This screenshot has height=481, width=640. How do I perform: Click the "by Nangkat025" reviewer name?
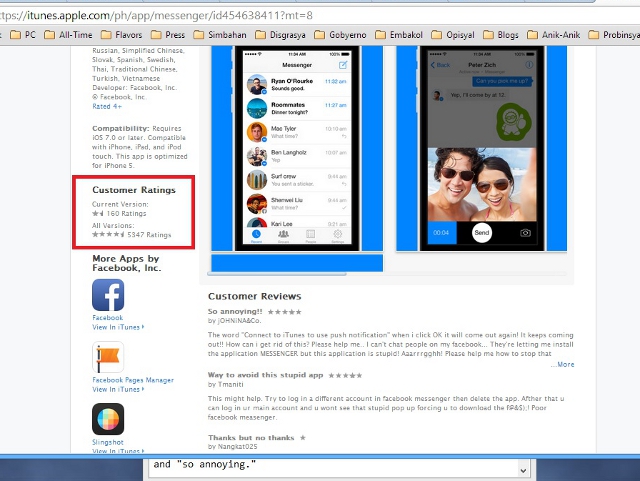(x=233, y=447)
